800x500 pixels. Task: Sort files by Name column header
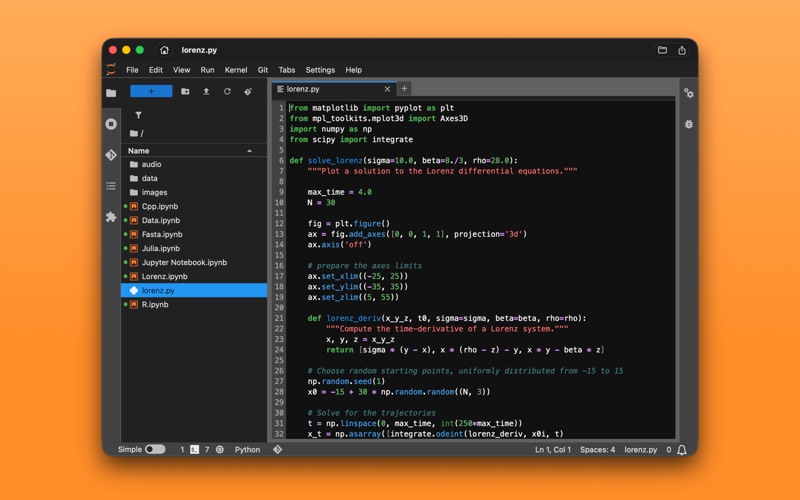pos(139,151)
